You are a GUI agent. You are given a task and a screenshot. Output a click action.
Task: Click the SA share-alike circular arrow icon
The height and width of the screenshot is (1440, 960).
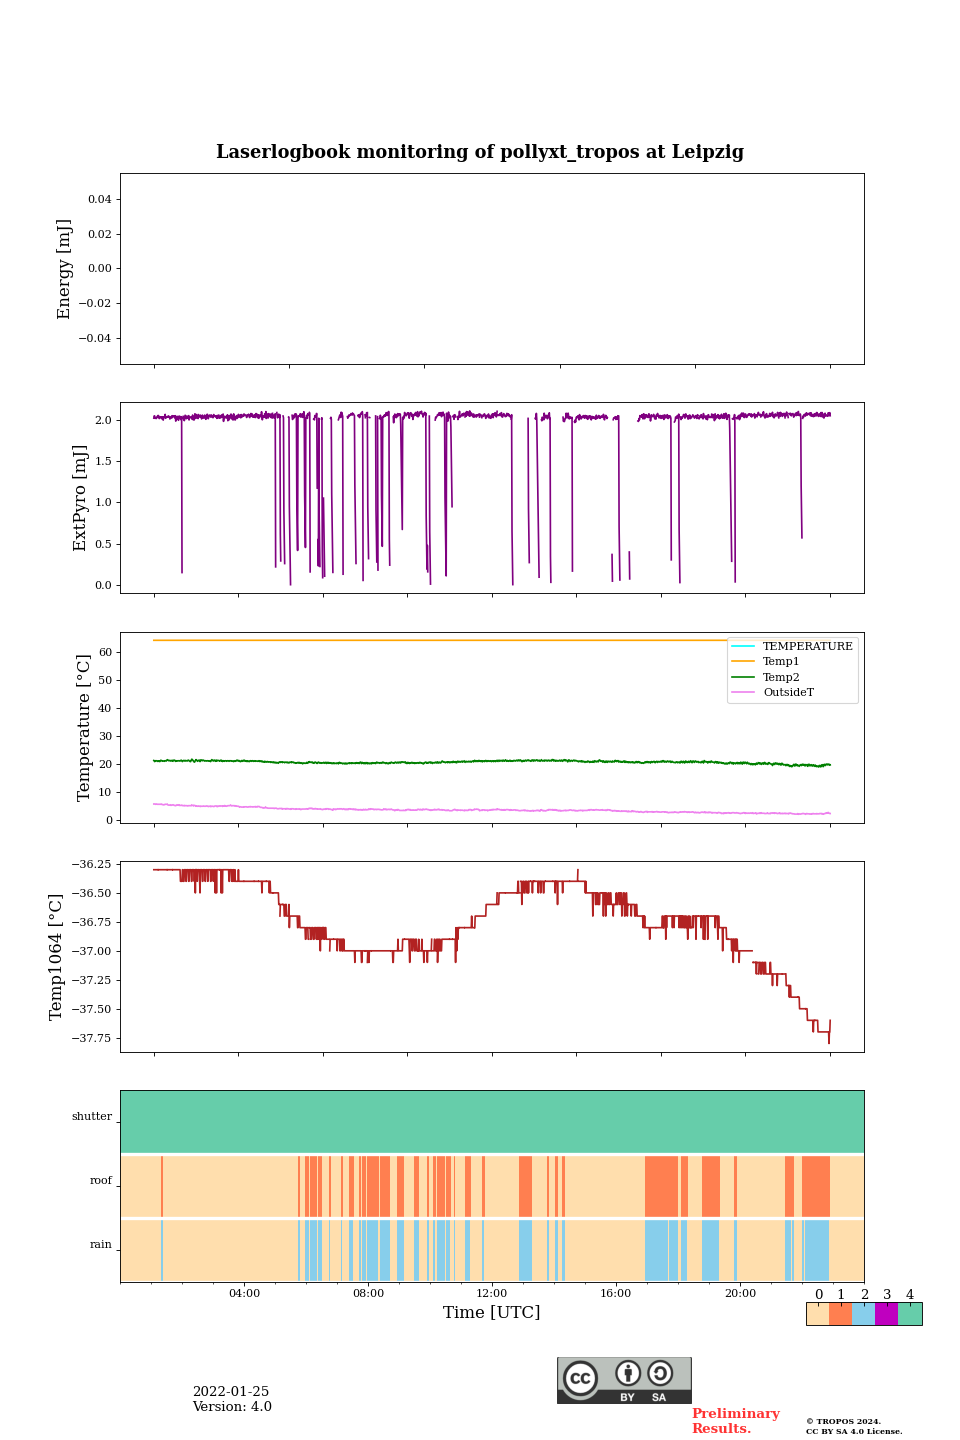(x=660, y=1373)
